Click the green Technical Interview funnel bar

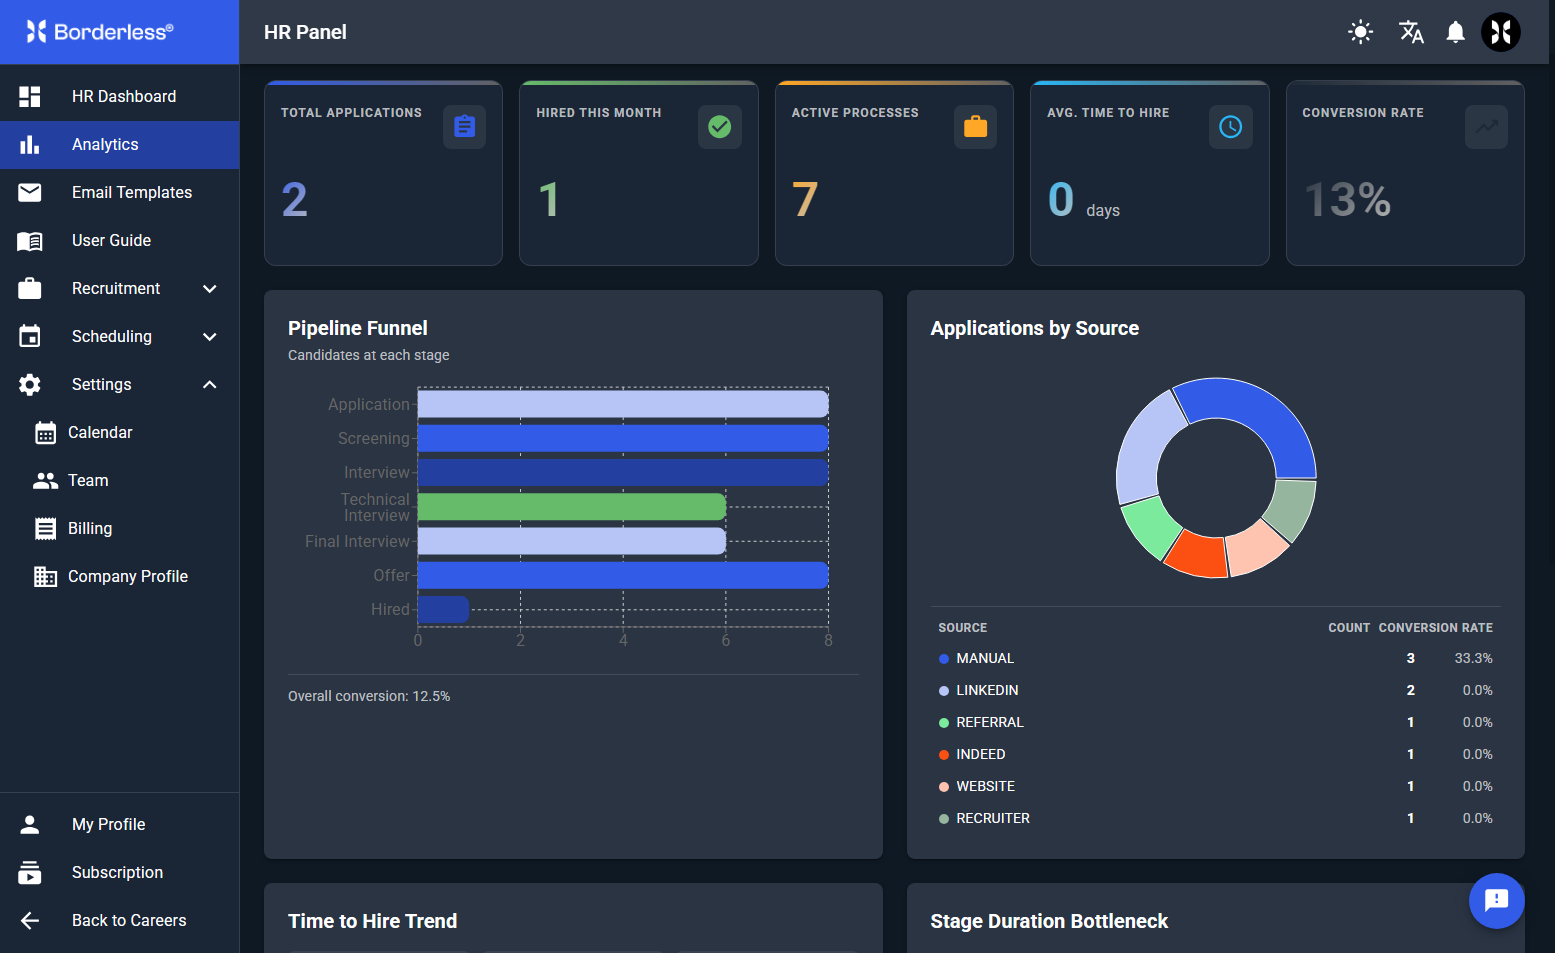(x=572, y=507)
